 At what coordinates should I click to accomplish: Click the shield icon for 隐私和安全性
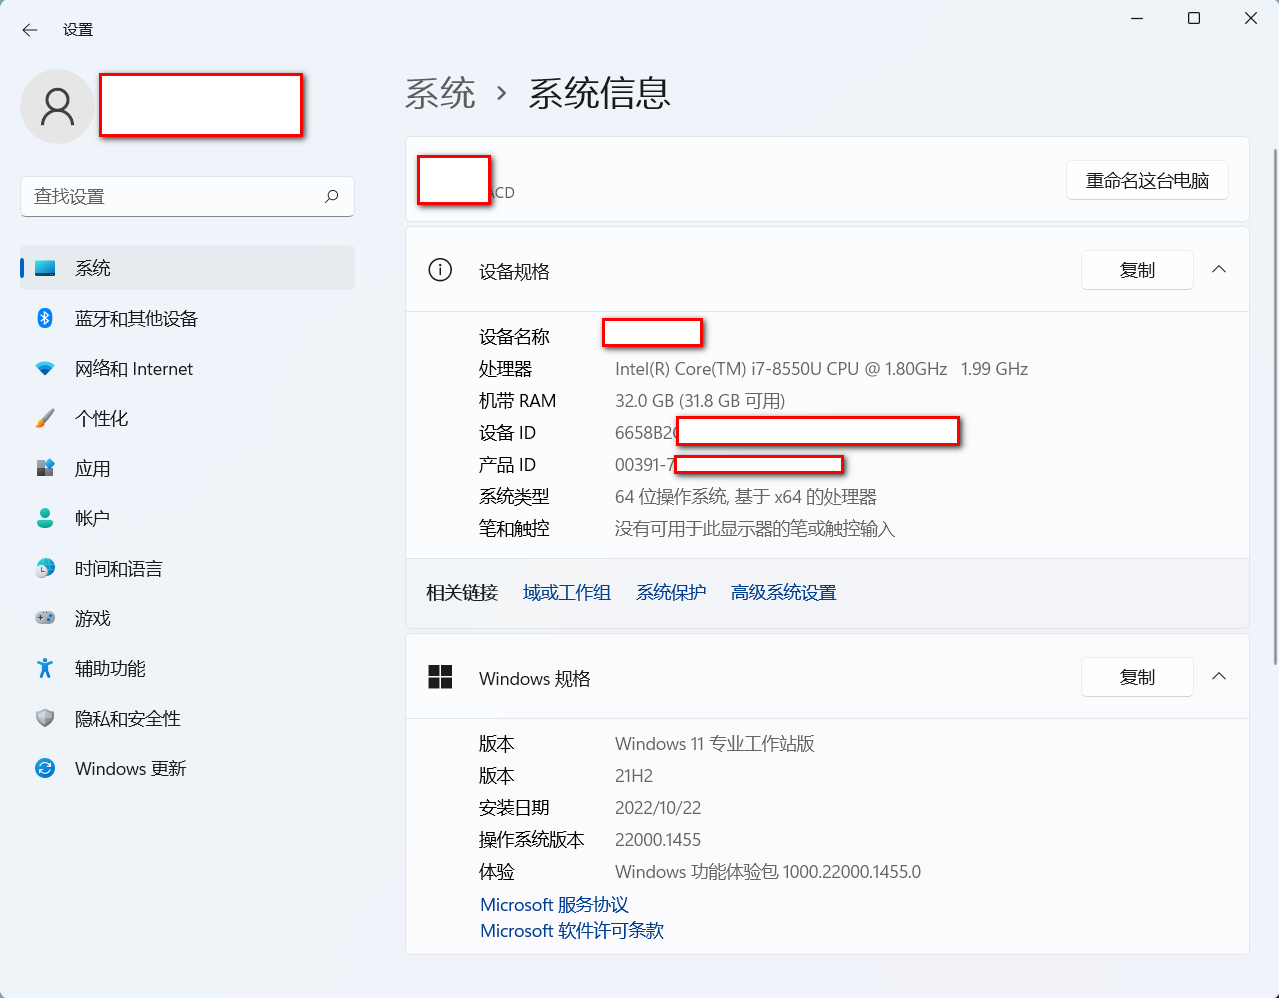[44, 717]
